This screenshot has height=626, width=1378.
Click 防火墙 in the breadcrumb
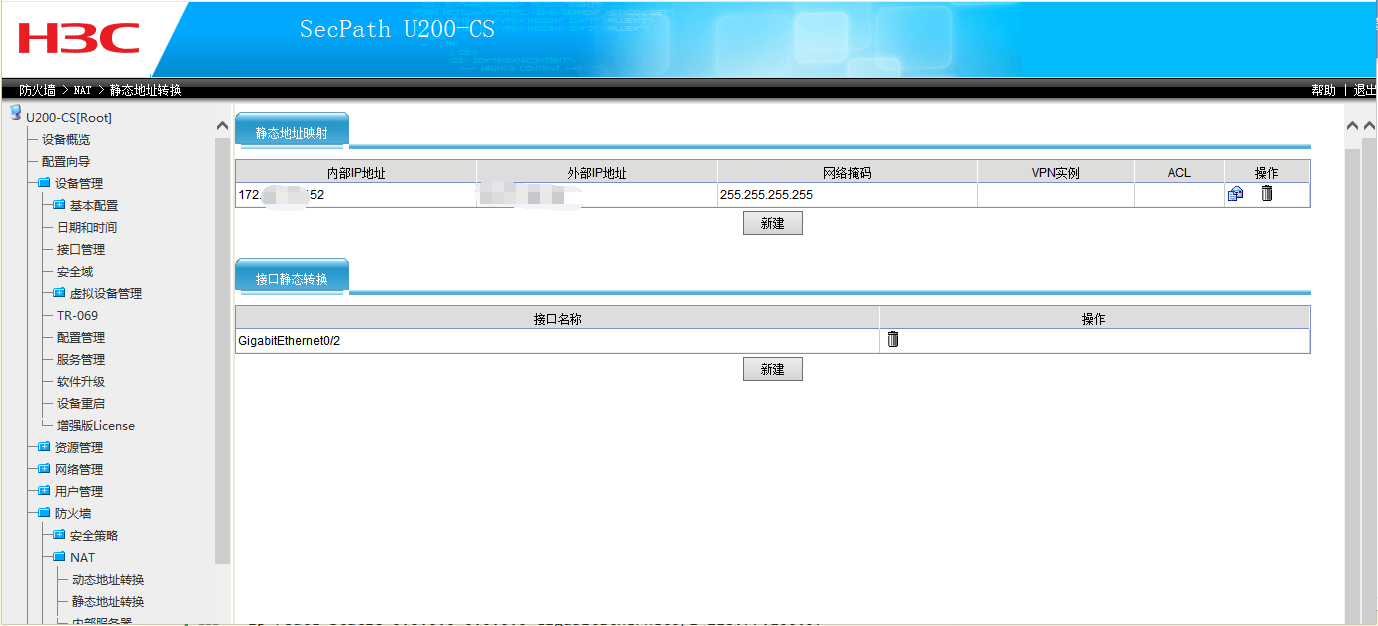(x=37, y=90)
